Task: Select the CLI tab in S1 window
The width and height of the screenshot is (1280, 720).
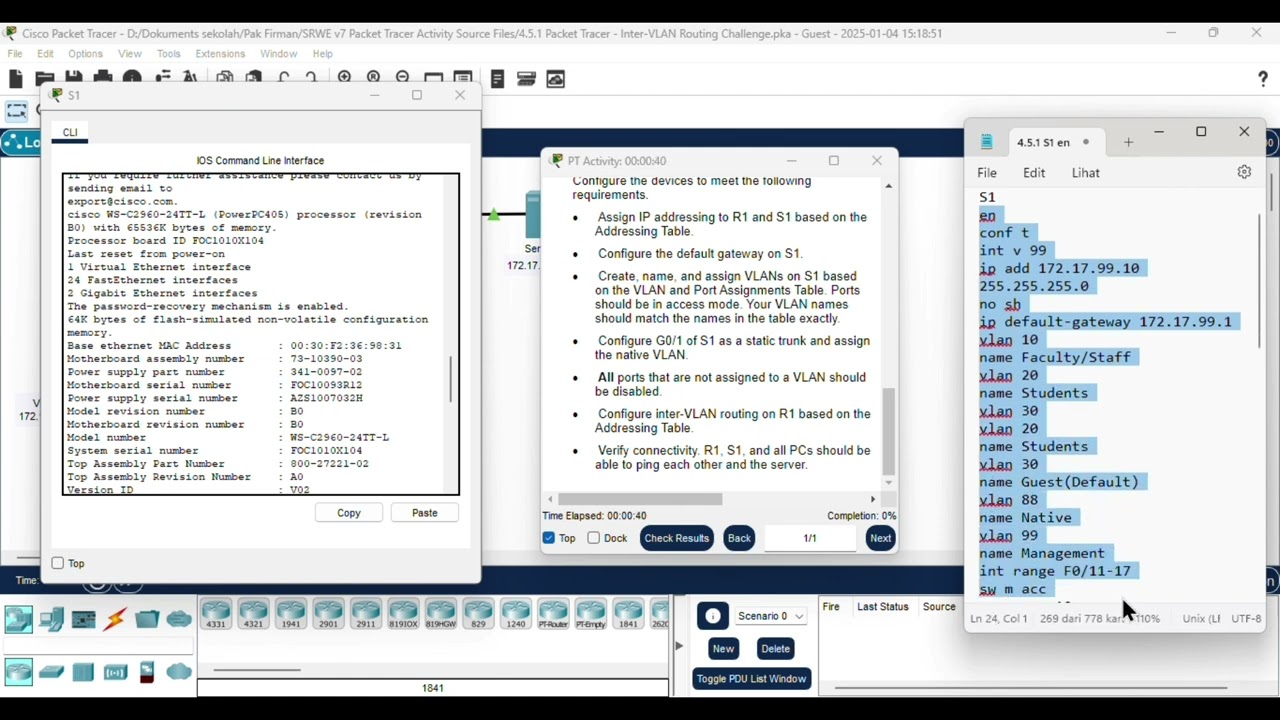Action: point(70,132)
